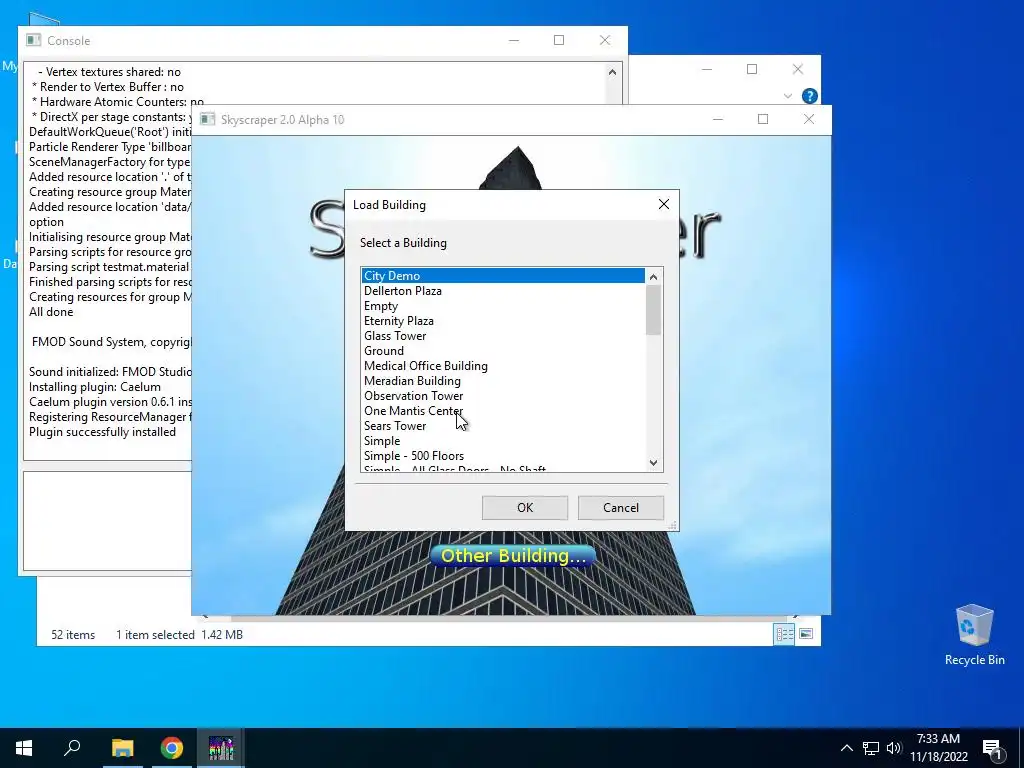Viewport: 1024px width, 768px height.
Task: Select Meradian Building entry
Action: (503, 381)
